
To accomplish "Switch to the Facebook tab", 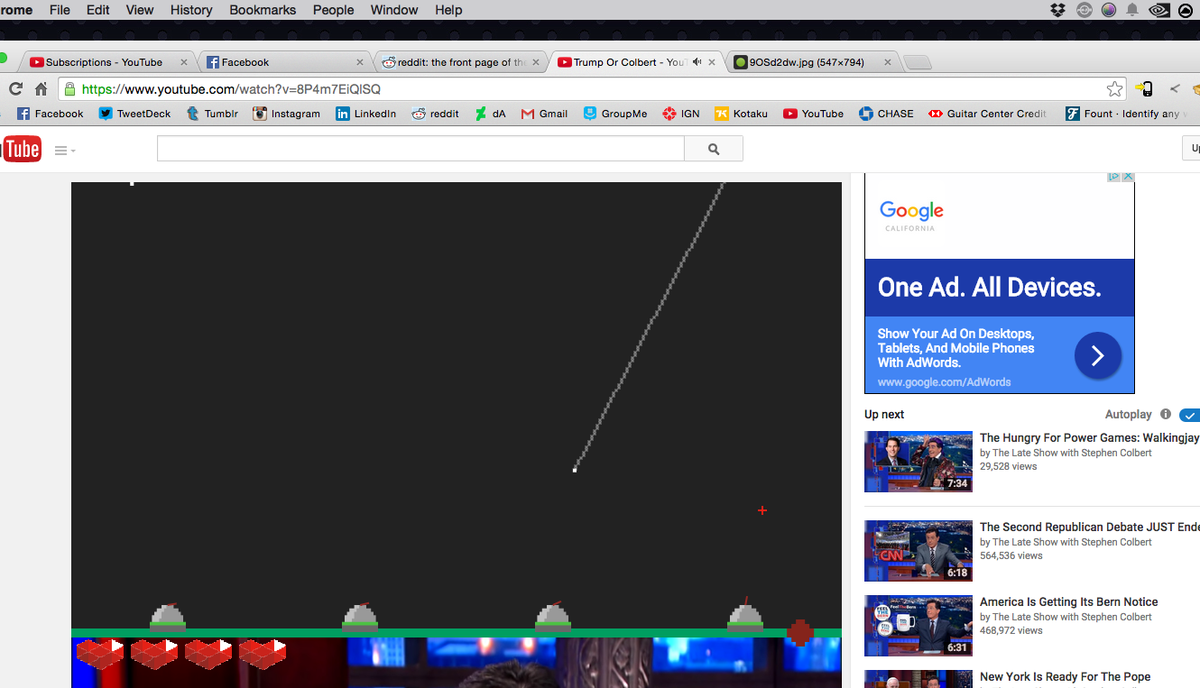I will 285,62.
